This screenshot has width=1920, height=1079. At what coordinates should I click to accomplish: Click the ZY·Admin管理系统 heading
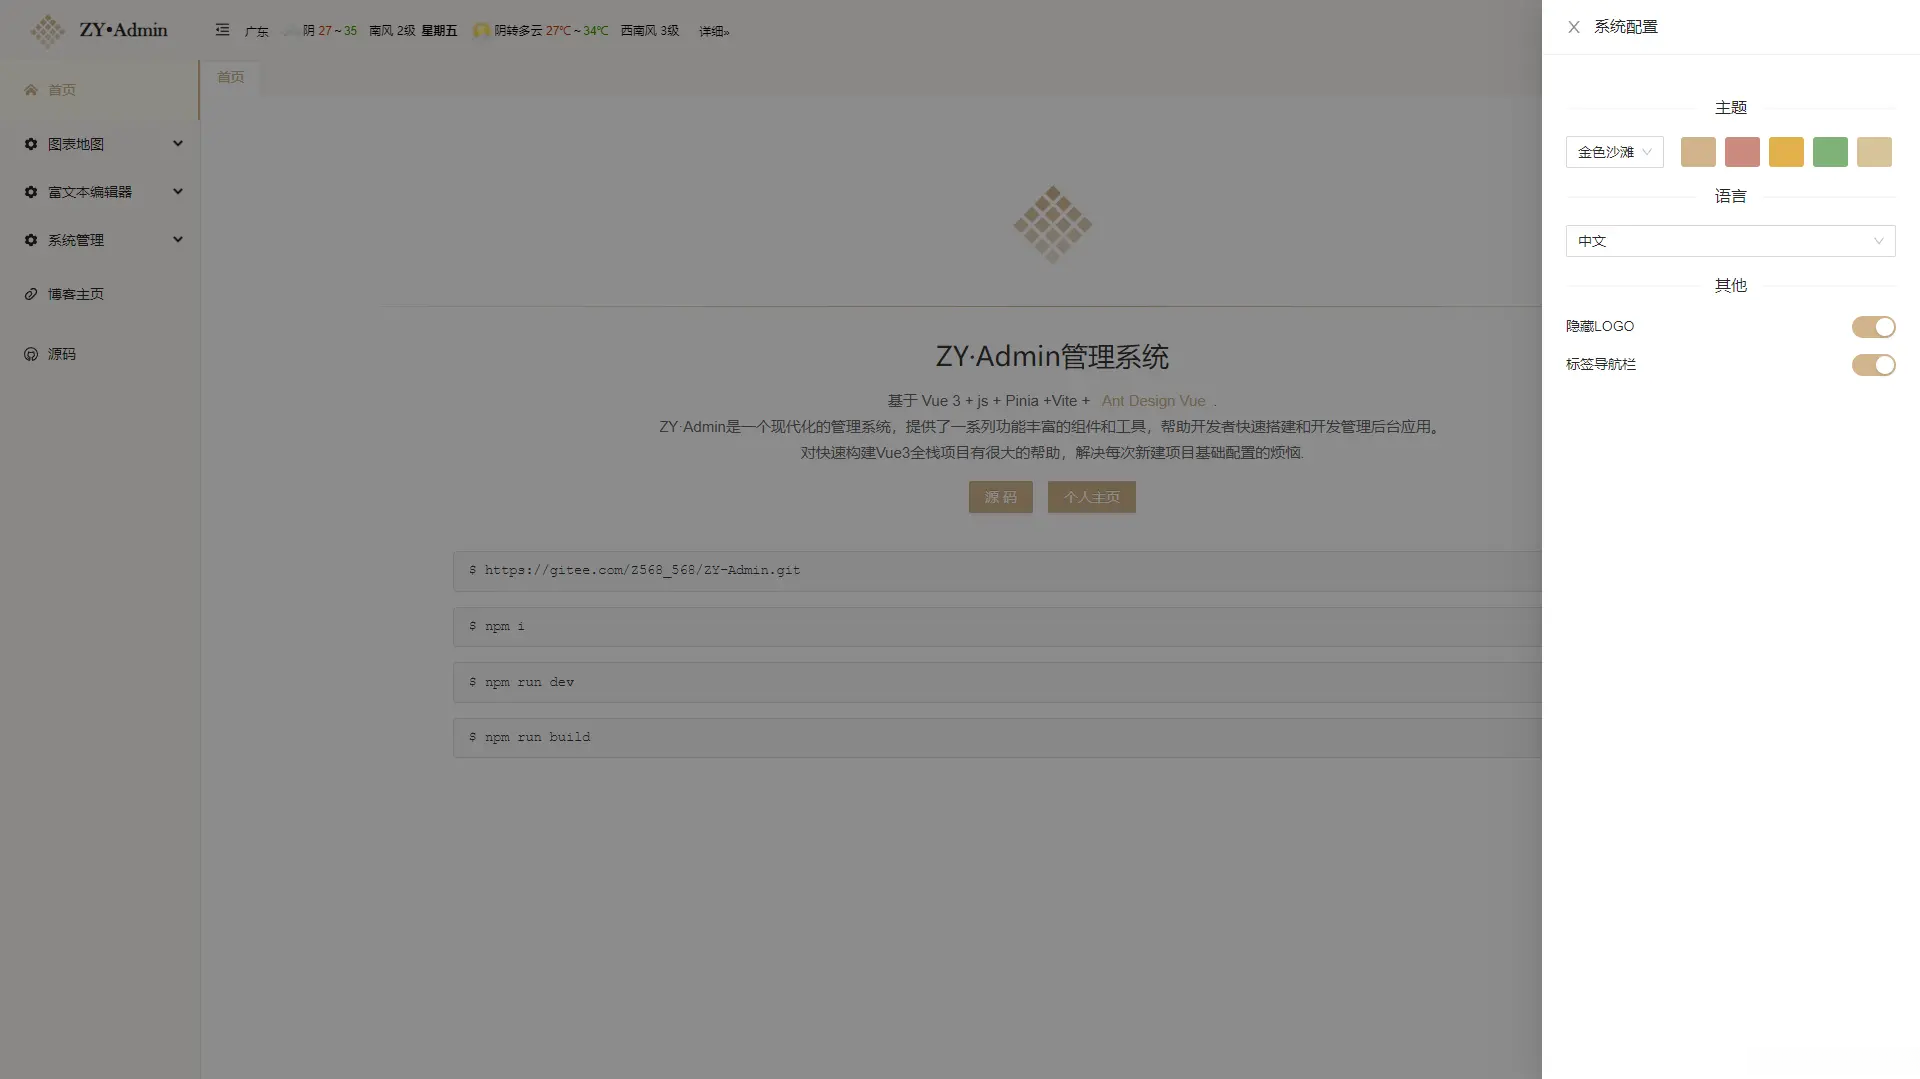click(1052, 356)
